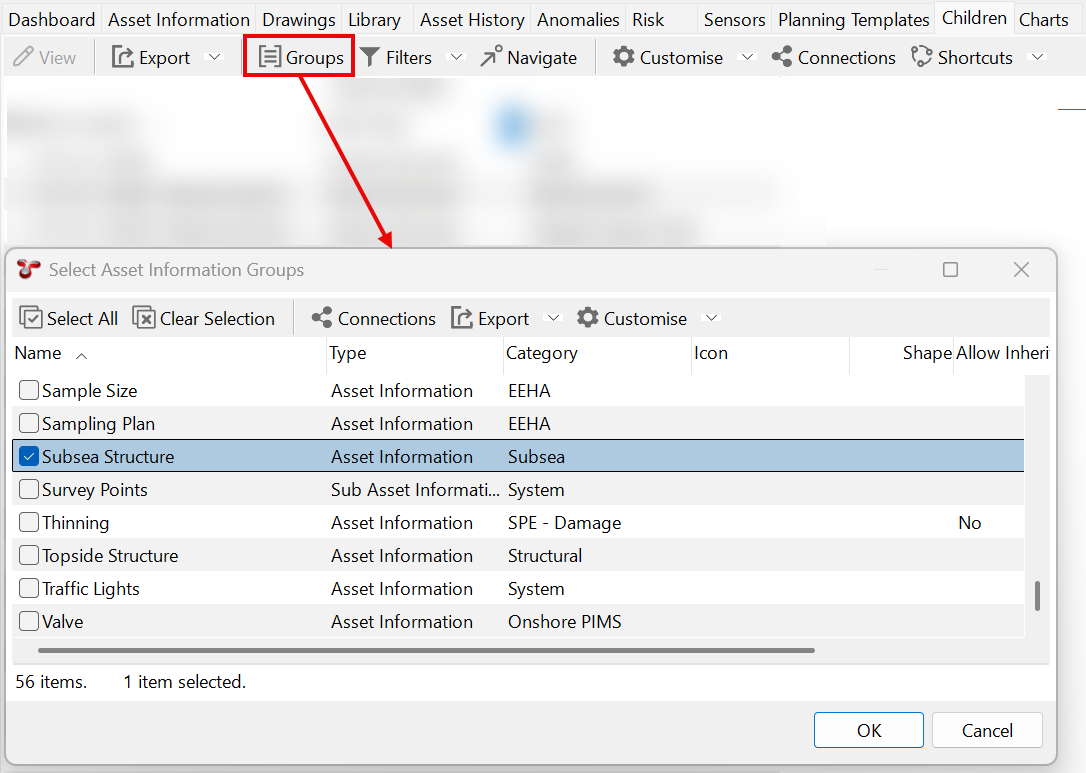This screenshot has height=773, width=1086.
Task: Click the Clear Selection icon
Action: coord(143,318)
